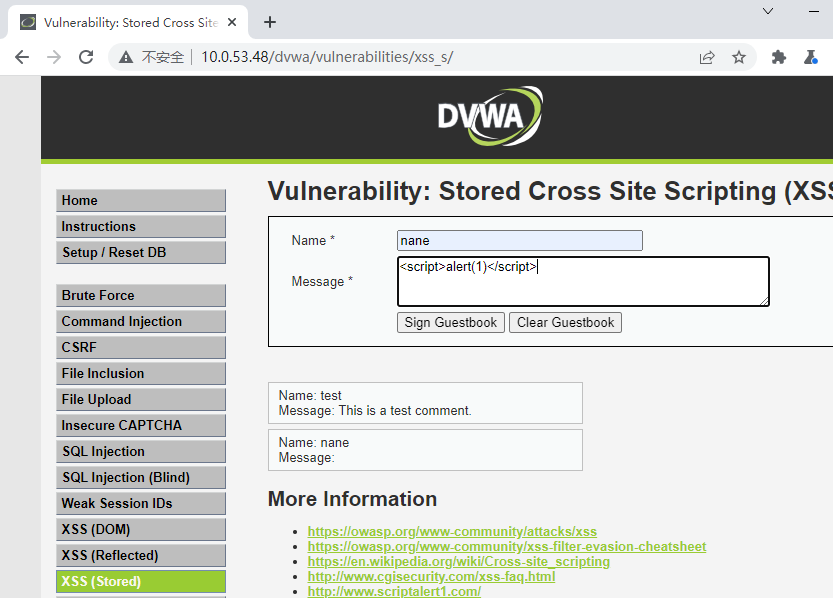Image resolution: width=833 pixels, height=598 pixels.
Task: Open the OWASP xss-filter-evasion-cheatsheet link
Action: pyautogui.click(x=507, y=546)
